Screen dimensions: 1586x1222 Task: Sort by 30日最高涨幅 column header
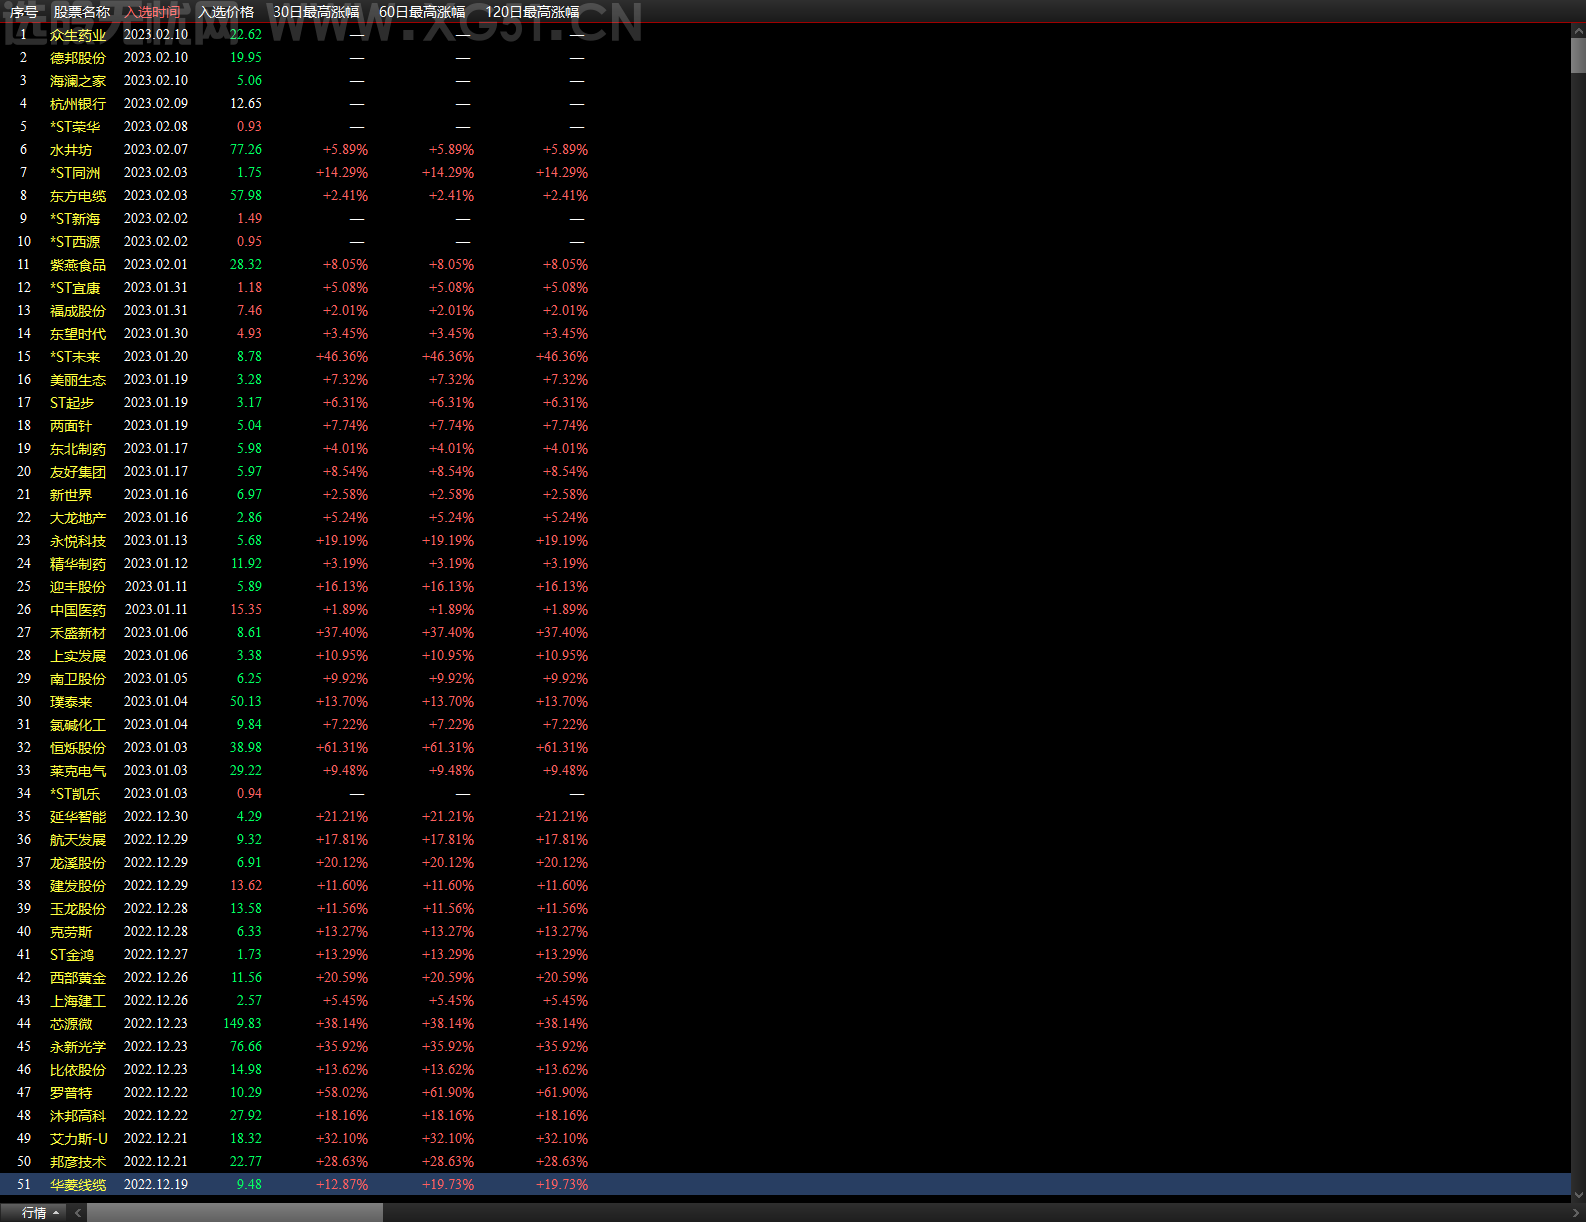pyautogui.click(x=316, y=12)
